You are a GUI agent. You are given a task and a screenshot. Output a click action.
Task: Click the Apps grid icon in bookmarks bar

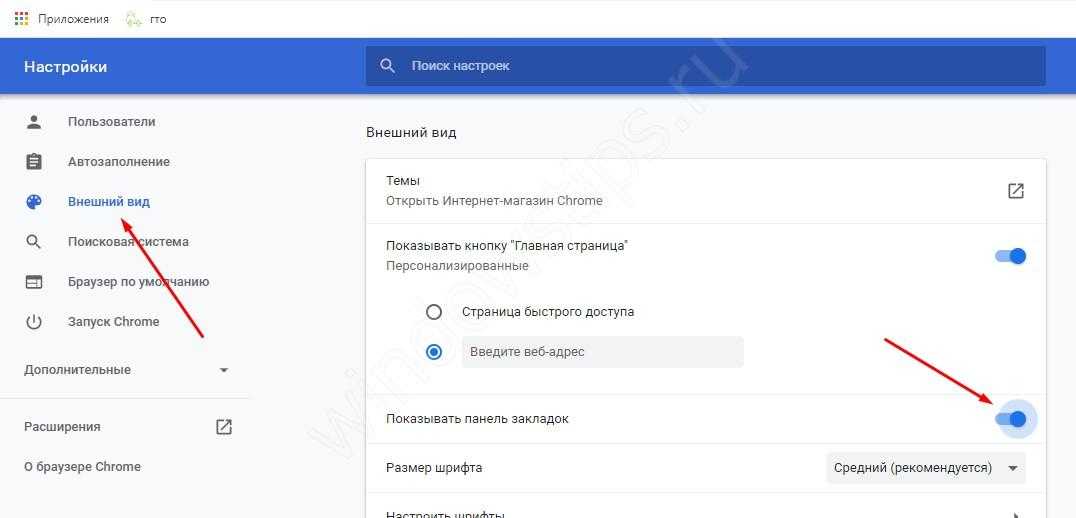tap(21, 18)
